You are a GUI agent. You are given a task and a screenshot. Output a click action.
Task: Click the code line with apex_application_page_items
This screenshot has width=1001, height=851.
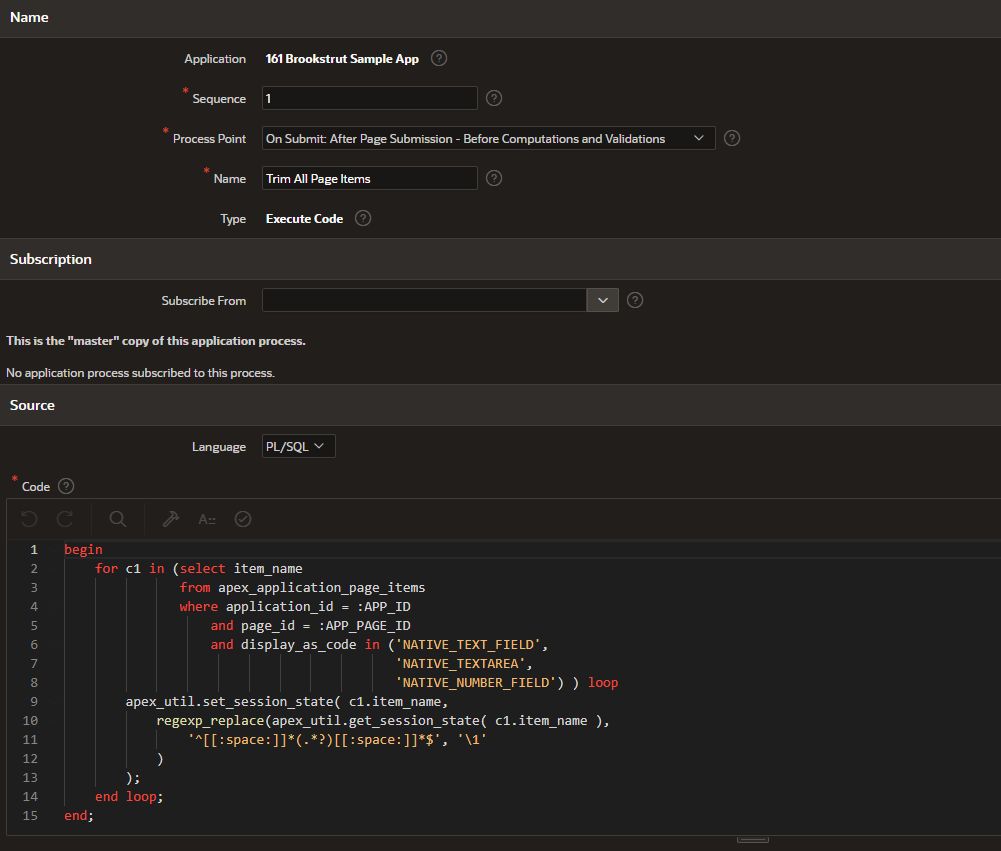(x=302, y=587)
